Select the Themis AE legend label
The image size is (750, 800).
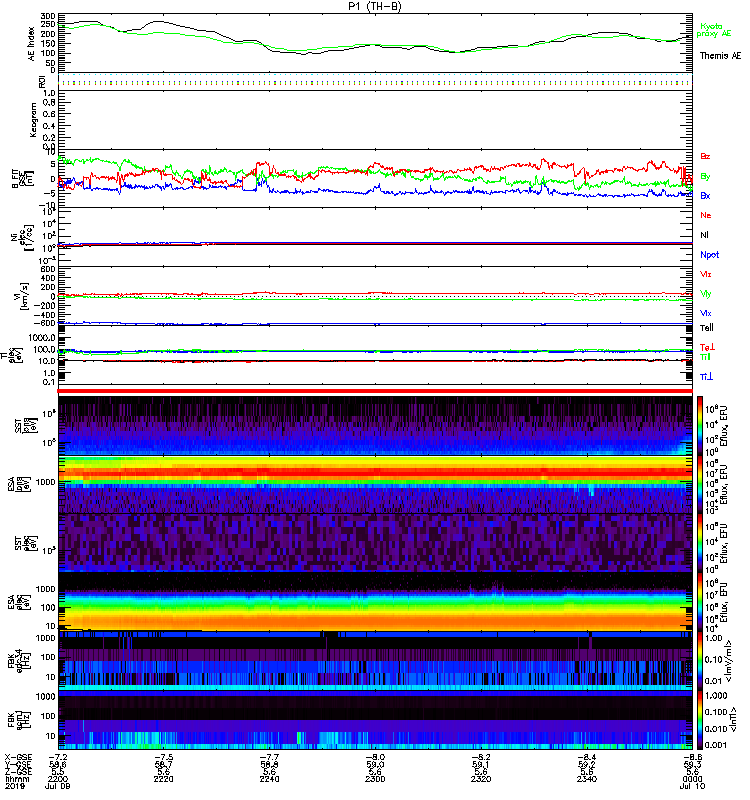pos(720,56)
